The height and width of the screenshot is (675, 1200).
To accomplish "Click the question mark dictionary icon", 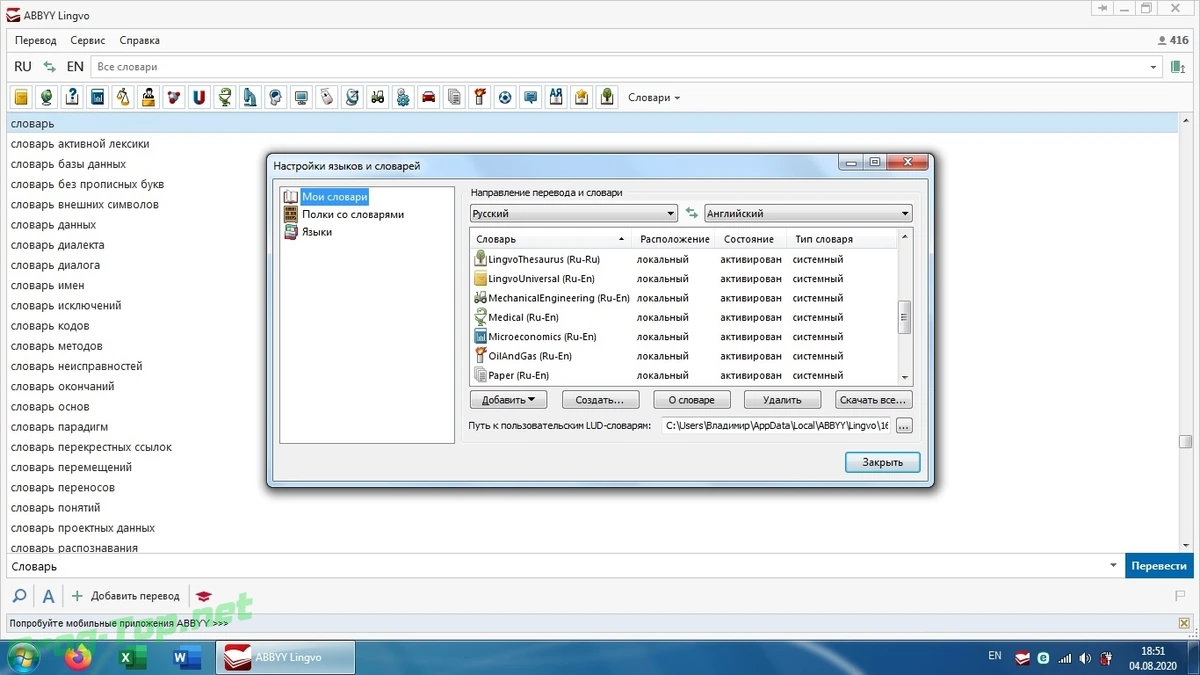I will pos(72,97).
